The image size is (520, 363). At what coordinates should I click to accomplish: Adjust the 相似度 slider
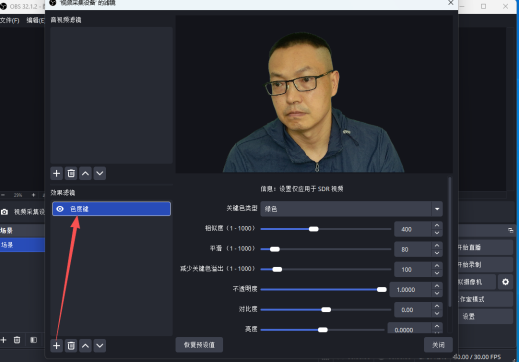point(326,229)
